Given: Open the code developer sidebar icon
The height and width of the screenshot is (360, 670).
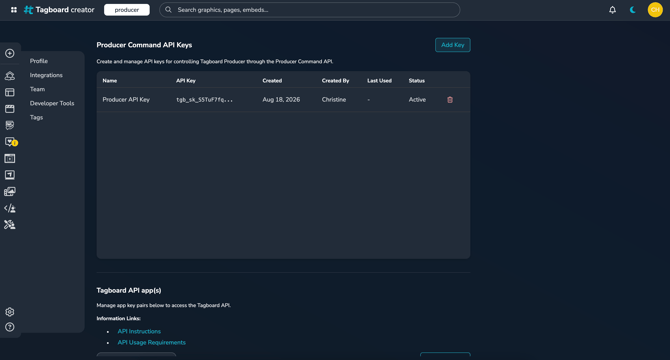Looking at the screenshot, I should point(9,208).
